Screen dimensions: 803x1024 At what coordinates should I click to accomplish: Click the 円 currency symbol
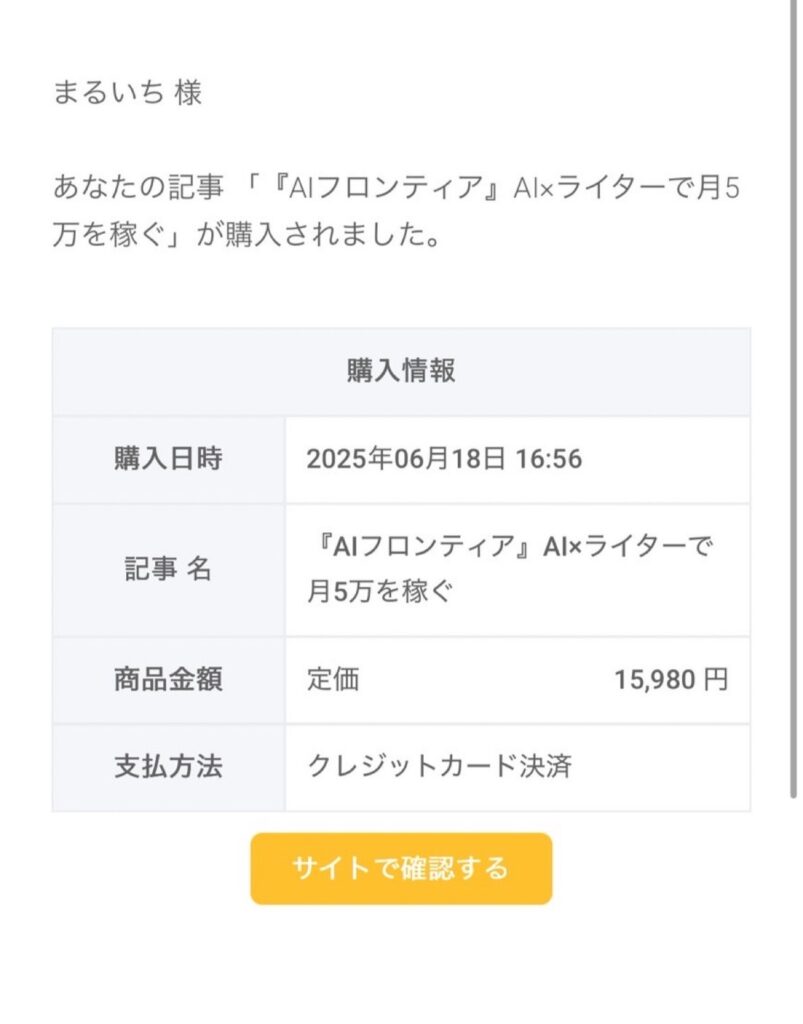click(716, 679)
